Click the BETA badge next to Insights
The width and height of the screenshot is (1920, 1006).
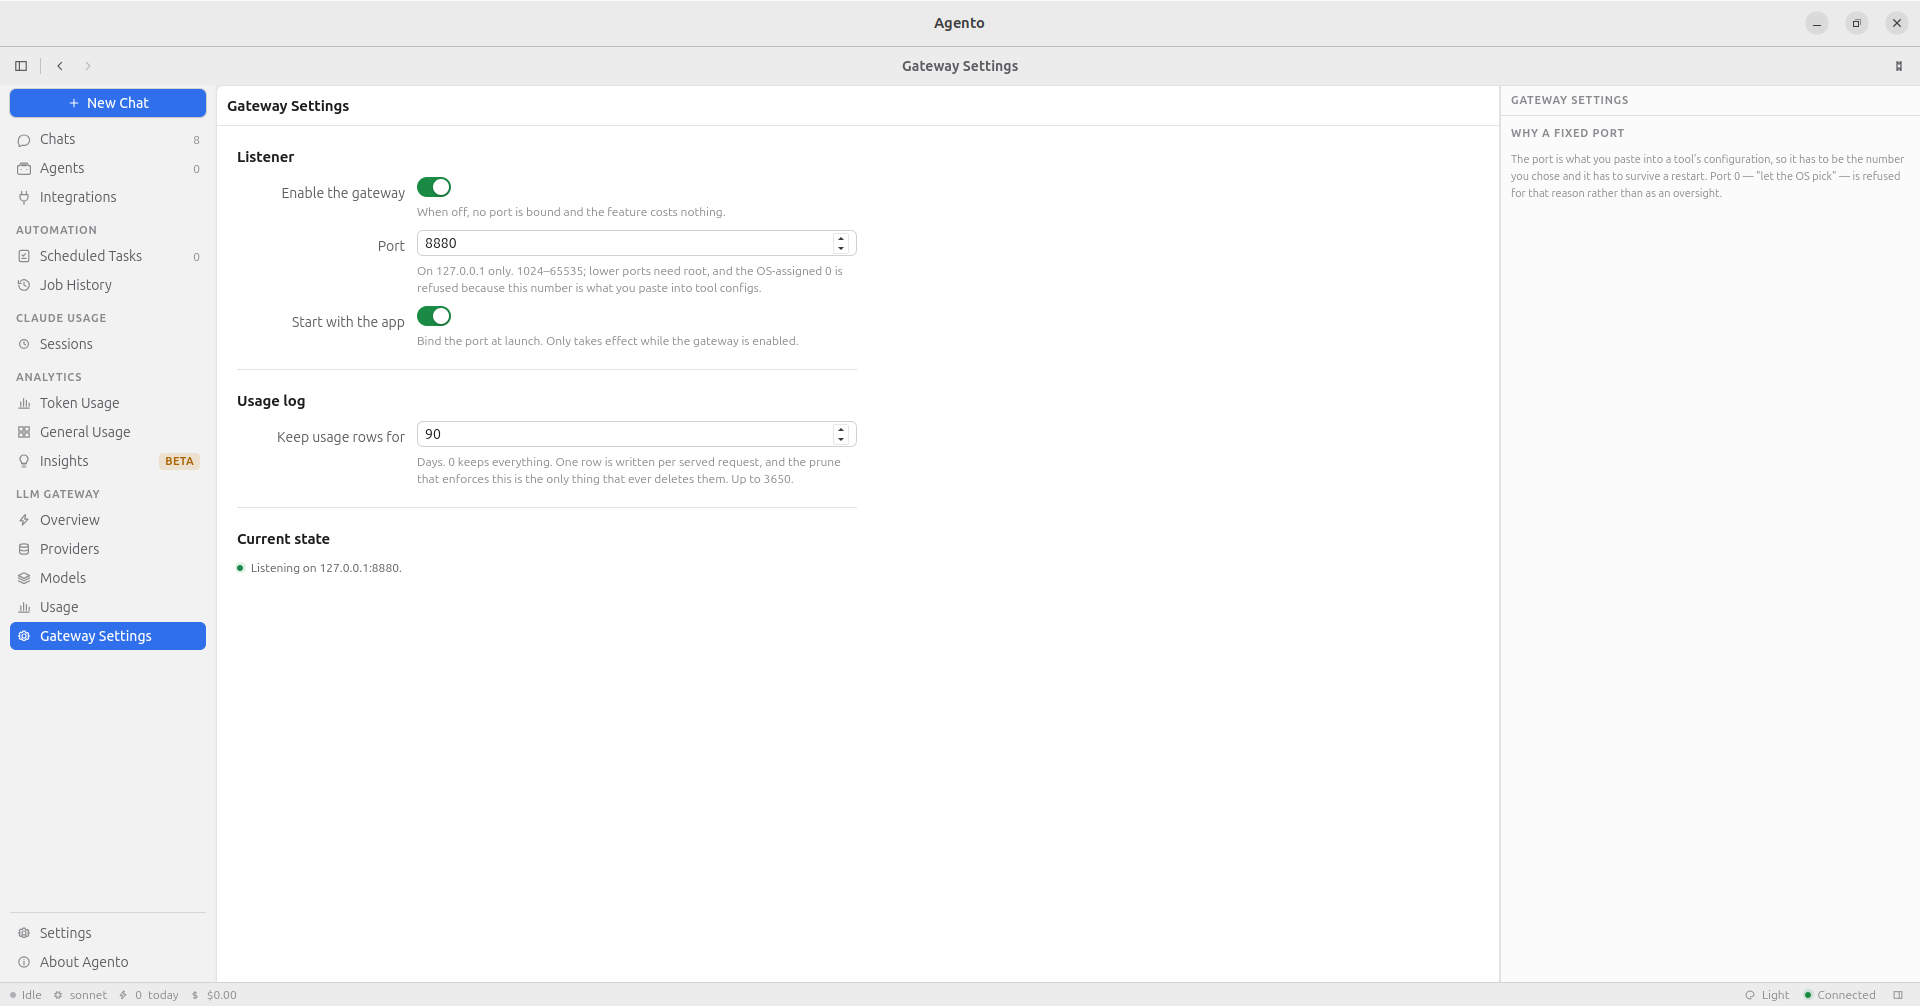pyautogui.click(x=179, y=462)
